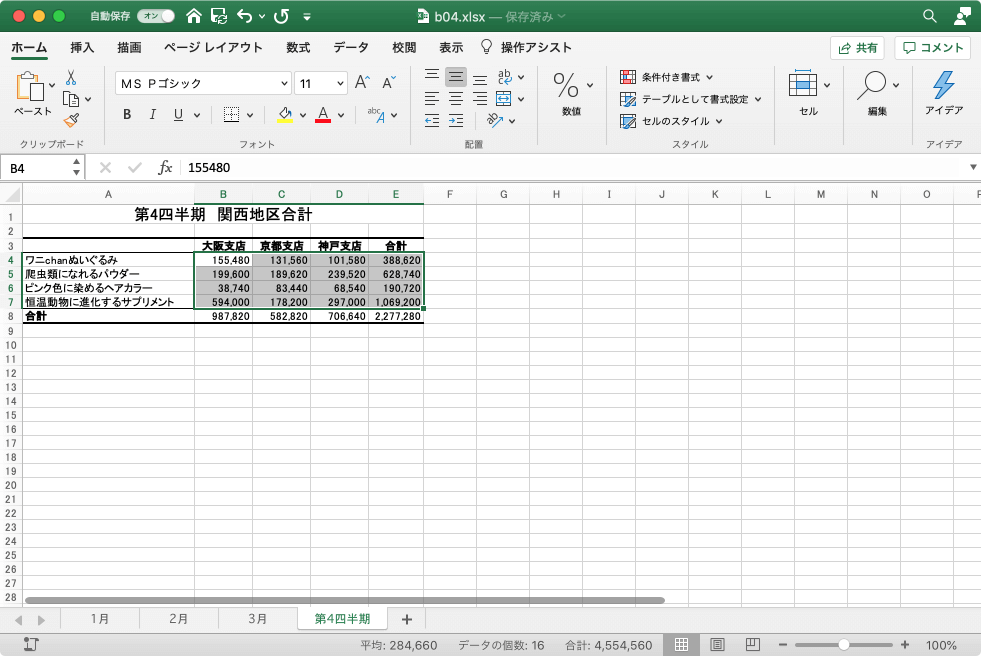981x656 pixels.
Task: Expand font color dropdown arrow
Action: (x=341, y=115)
